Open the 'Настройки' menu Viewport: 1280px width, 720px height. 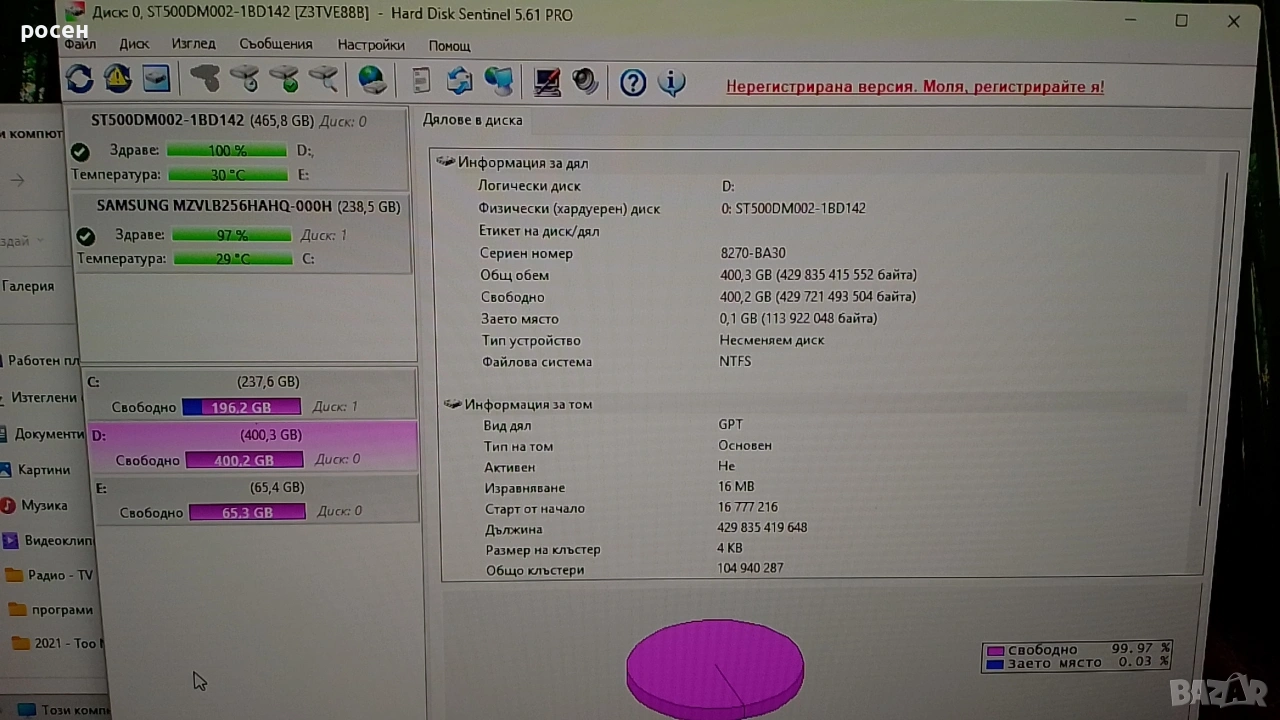pos(371,45)
